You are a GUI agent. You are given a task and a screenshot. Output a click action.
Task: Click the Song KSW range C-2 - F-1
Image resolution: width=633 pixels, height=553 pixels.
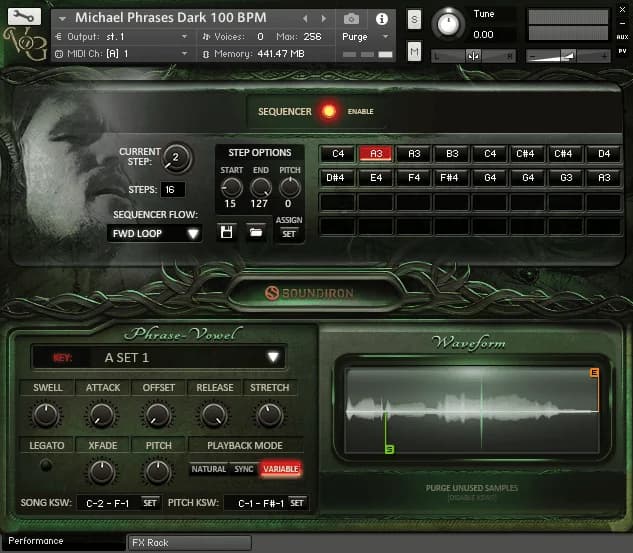tap(108, 503)
